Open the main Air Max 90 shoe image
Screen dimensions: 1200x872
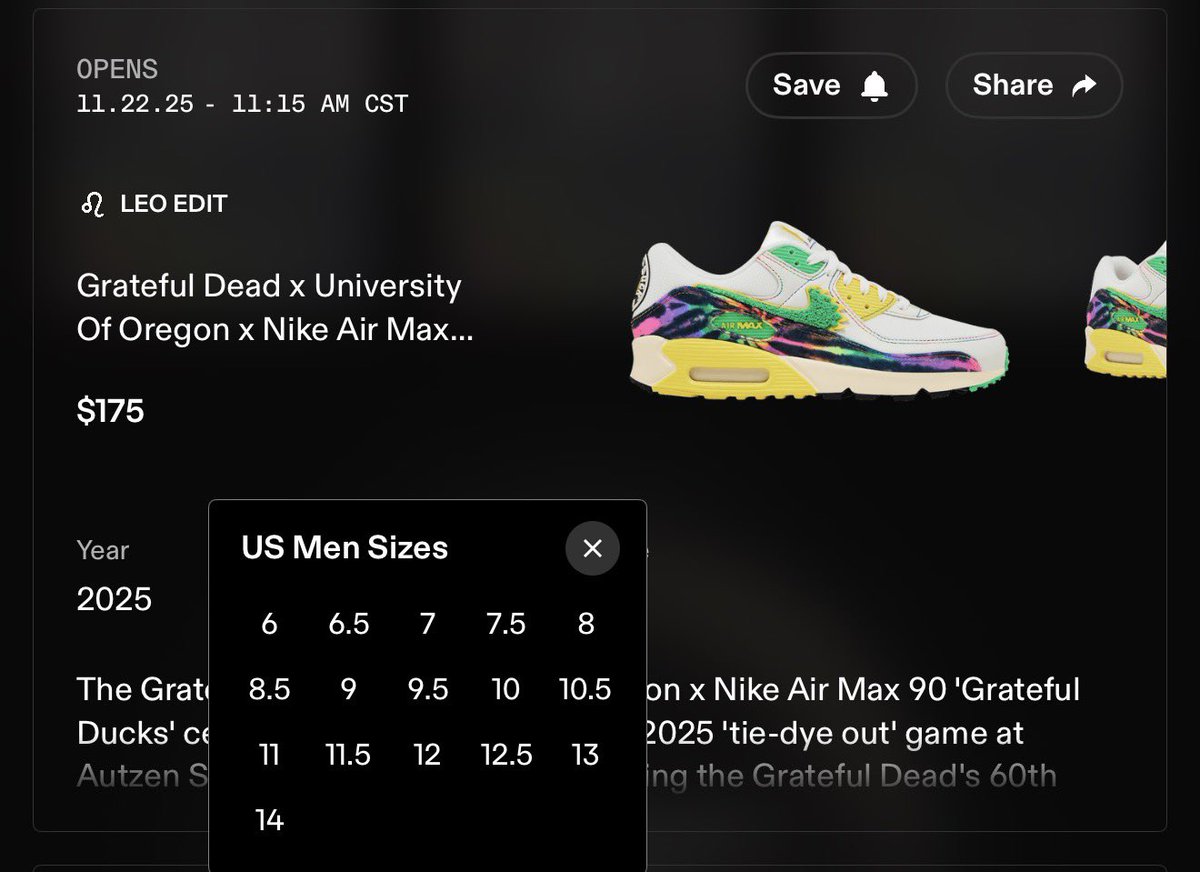tap(820, 312)
